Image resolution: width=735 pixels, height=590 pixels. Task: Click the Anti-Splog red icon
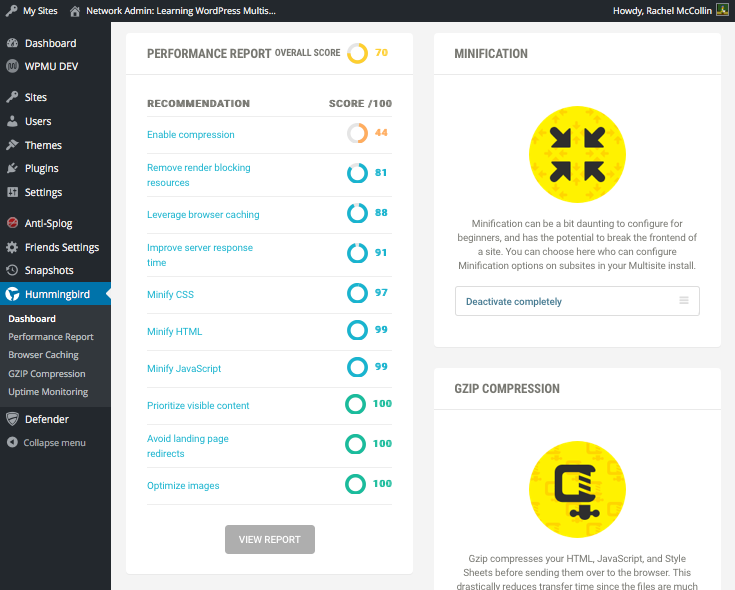coord(13,223)
